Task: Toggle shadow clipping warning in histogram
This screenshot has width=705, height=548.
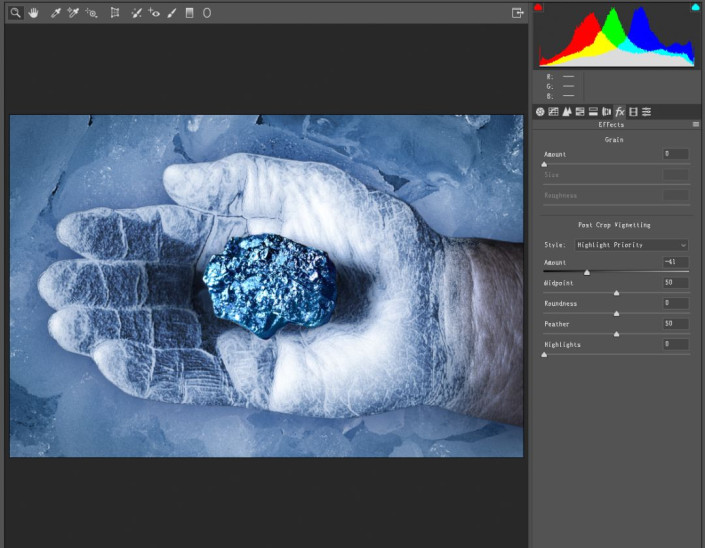Action: (538, 7)
